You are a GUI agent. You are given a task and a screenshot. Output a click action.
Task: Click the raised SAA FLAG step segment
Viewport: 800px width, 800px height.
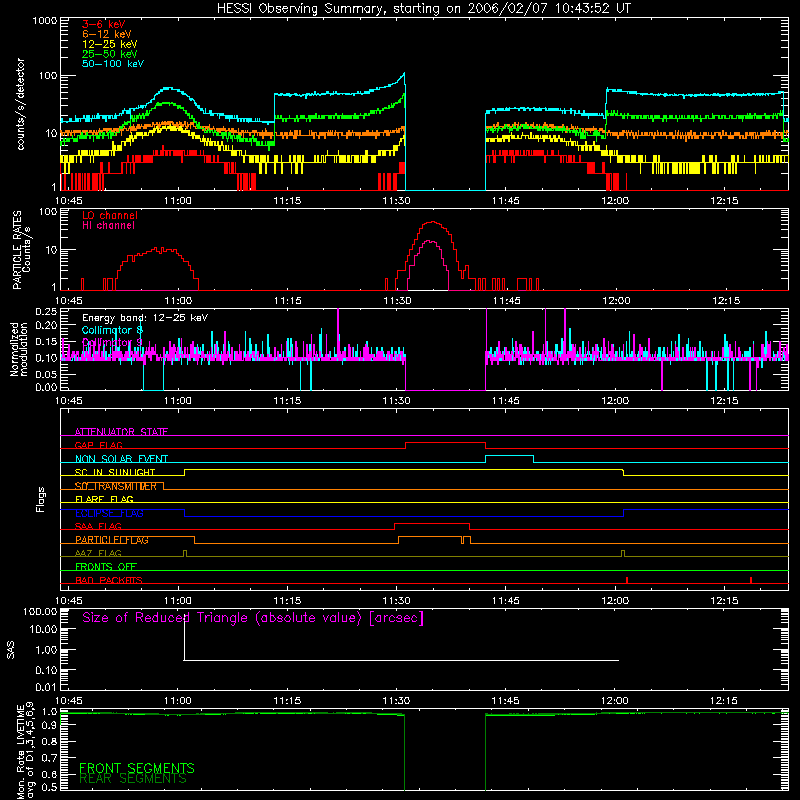(432, 523)
